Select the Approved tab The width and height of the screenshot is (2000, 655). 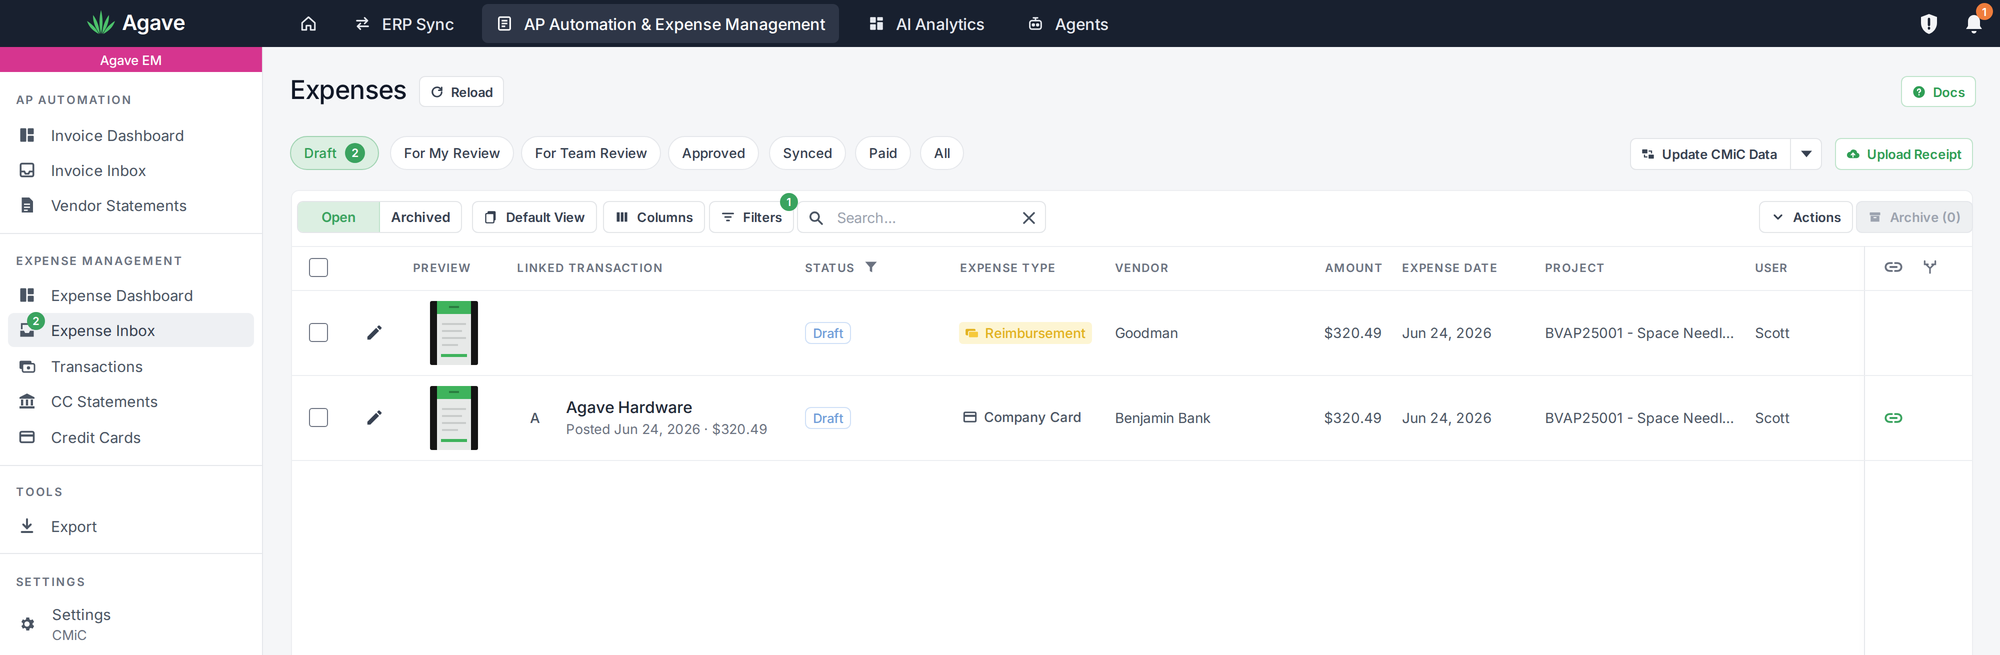click(x=714, y=153)
